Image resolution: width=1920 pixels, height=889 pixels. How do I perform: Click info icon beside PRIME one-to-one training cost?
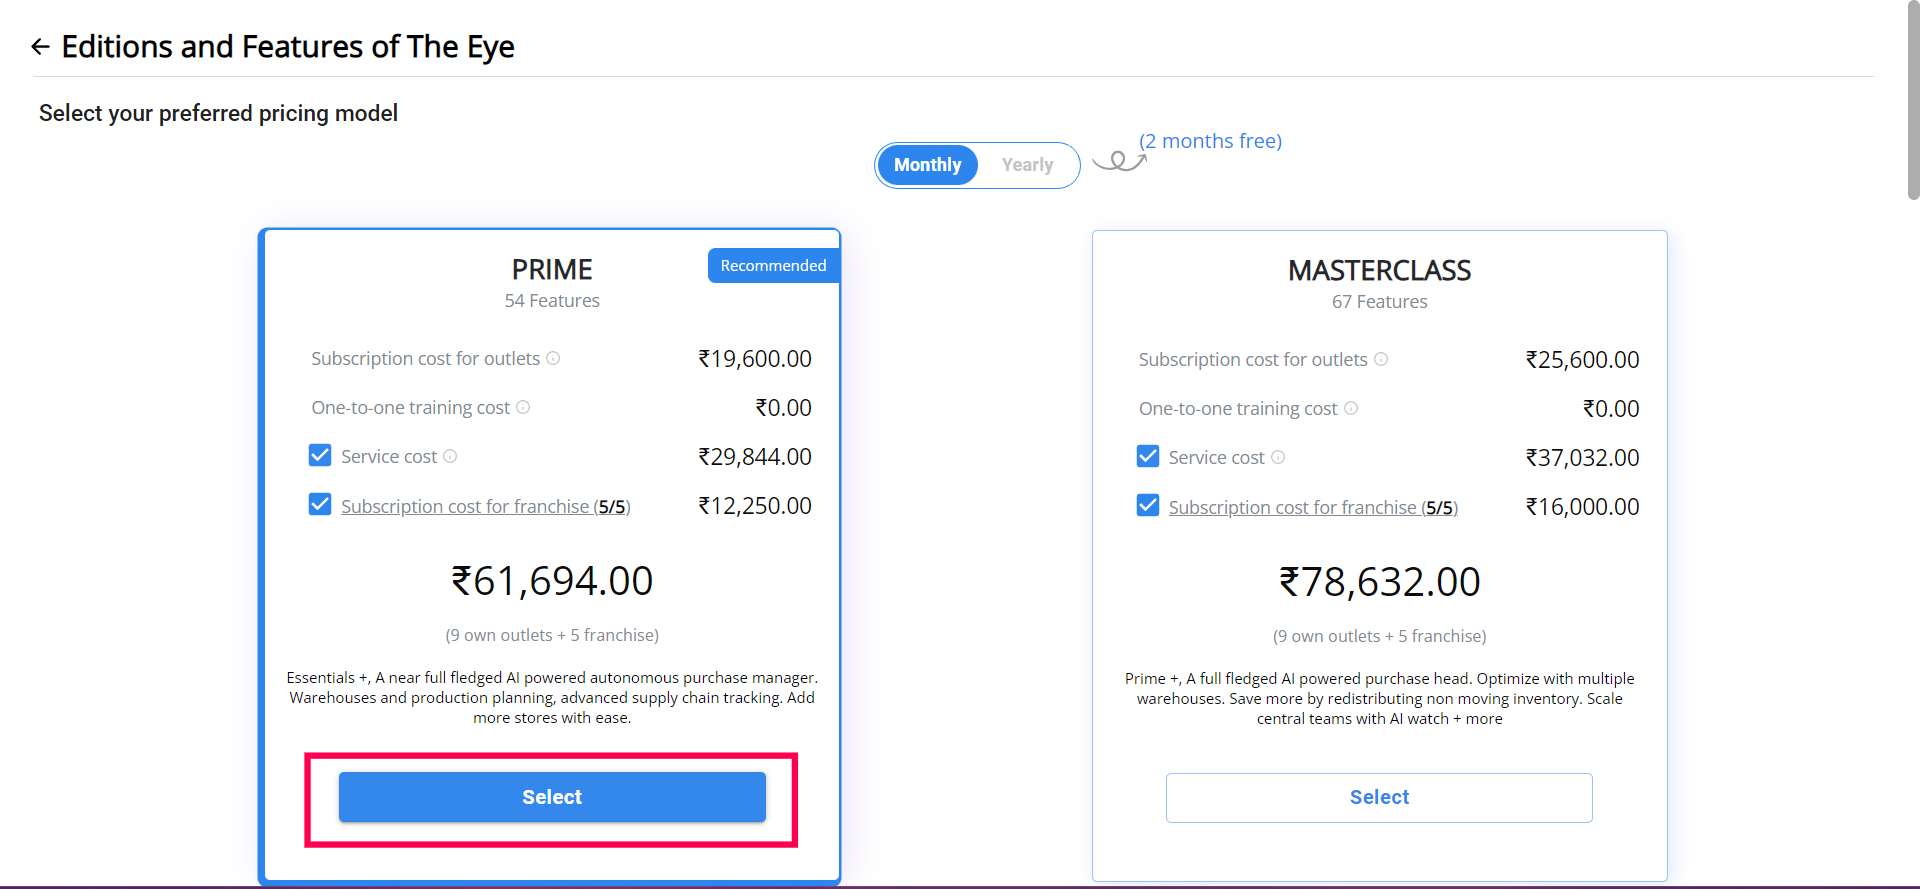pos(523,407)
